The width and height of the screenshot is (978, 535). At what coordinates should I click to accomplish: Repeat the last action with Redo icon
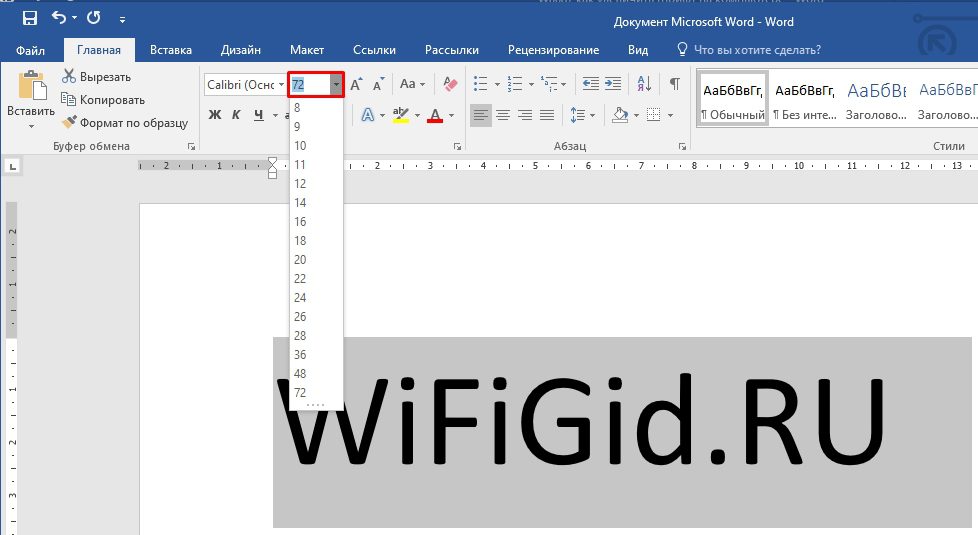[94, 17]
